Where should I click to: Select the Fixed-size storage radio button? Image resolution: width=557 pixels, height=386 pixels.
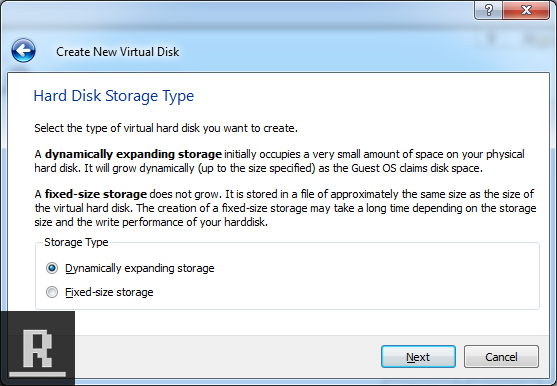[x=52, y=292]
